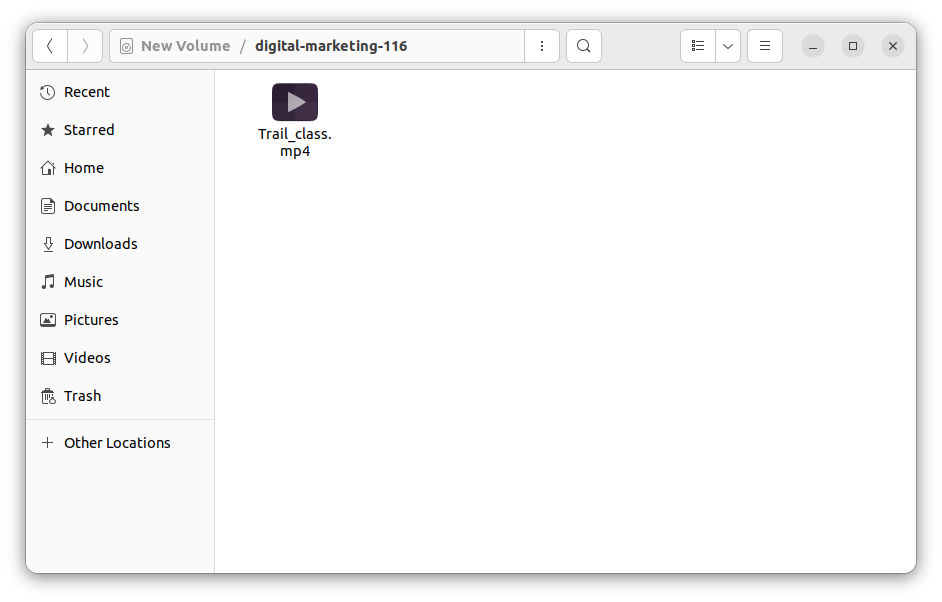Open Downloads from the sidebar

coord(100,244)
